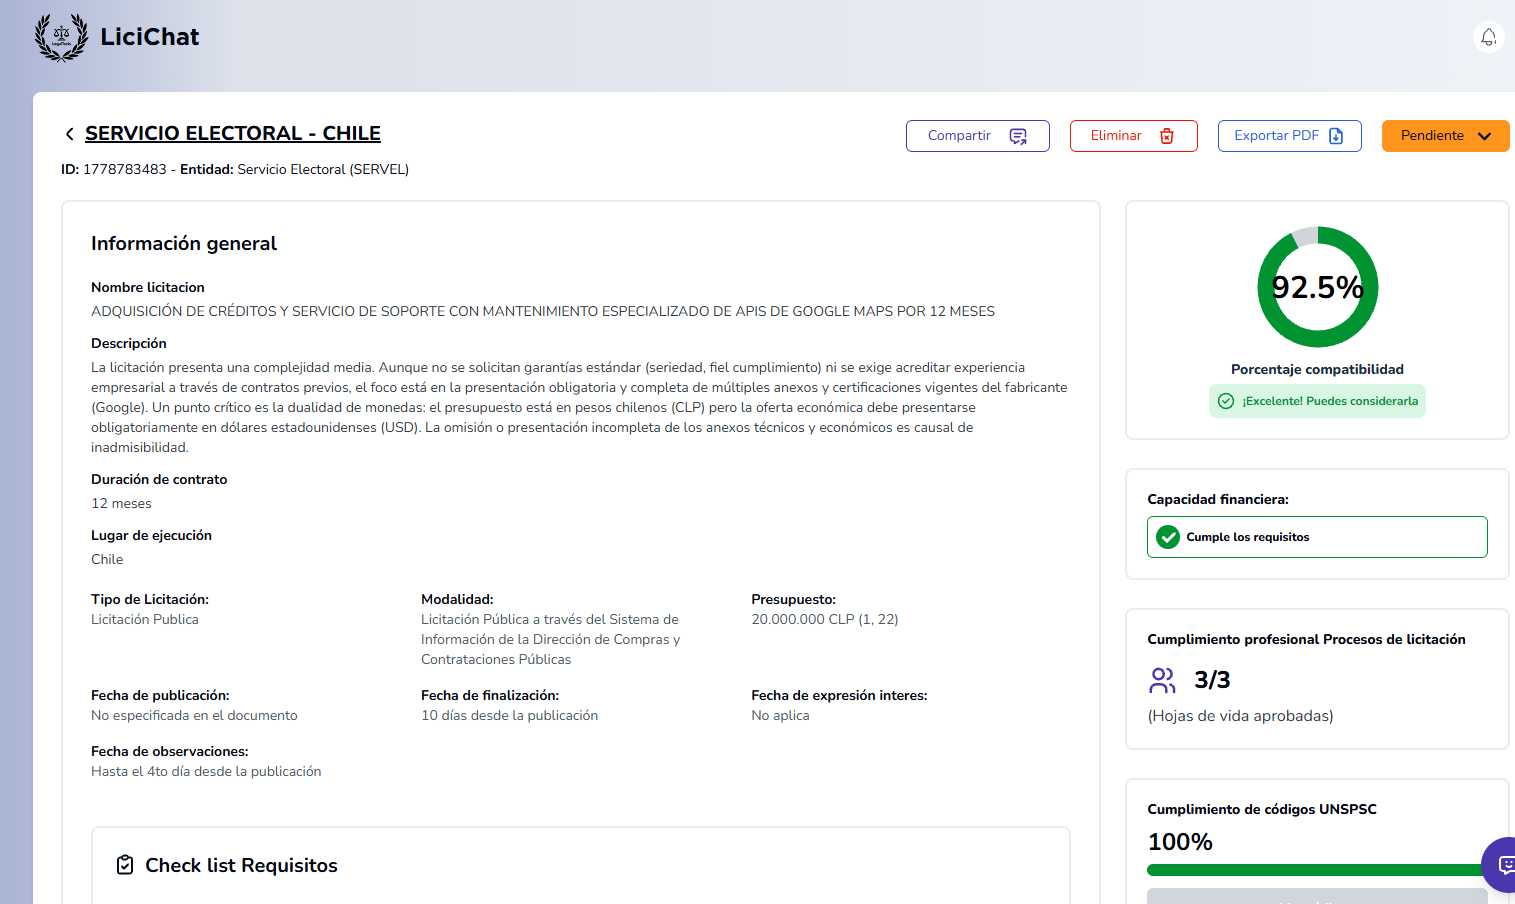
Task: Click the clipboard icon beside Check list Requisitos
Action: [125, 865]
